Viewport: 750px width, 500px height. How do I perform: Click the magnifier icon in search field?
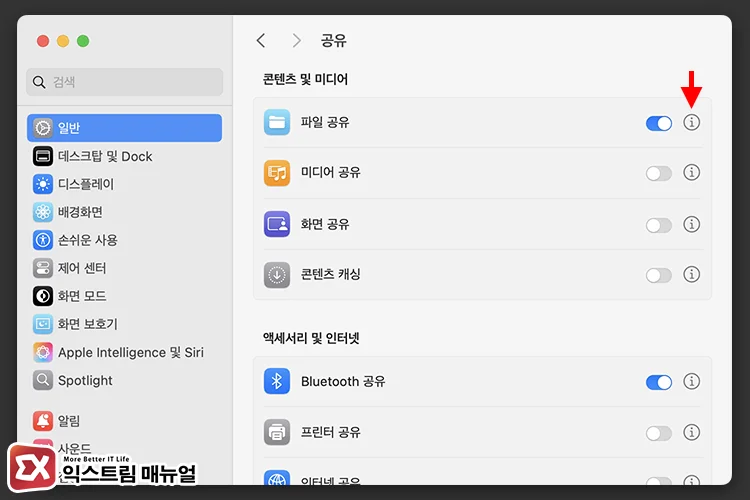(x=39, y=82)
